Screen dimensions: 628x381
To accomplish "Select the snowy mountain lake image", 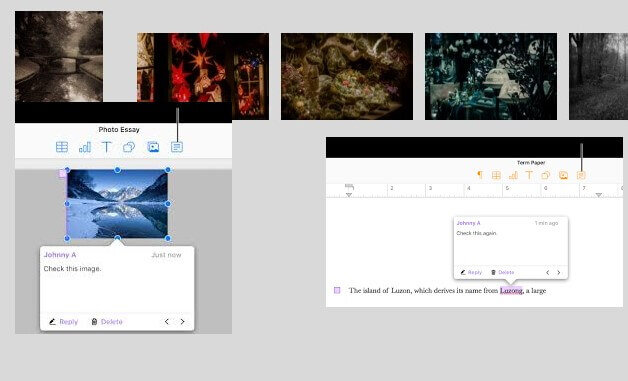I will (x=117, y=204).
